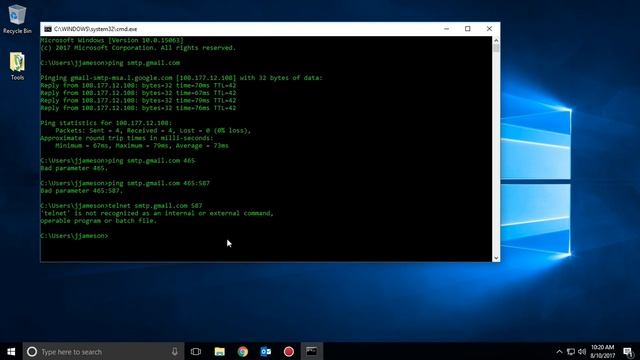Viewport: 640px width, 360px height.
Task: Click the C:\WINDOWS\system32\cmd.exe title text
Action: point(96,29)
